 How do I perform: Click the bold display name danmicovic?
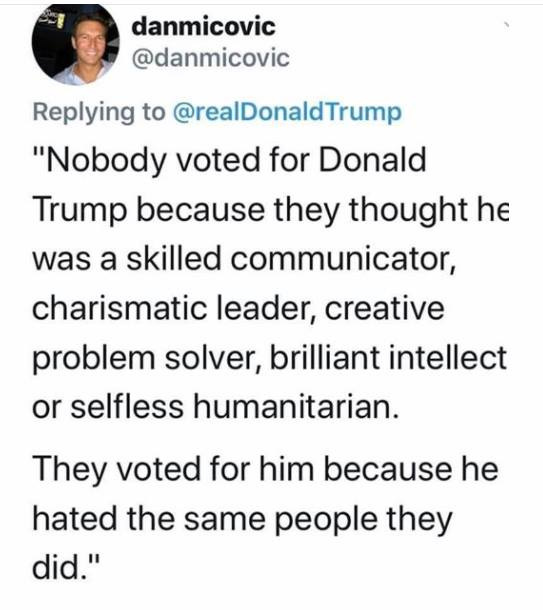pyautogui.click(x=203, y=27)
